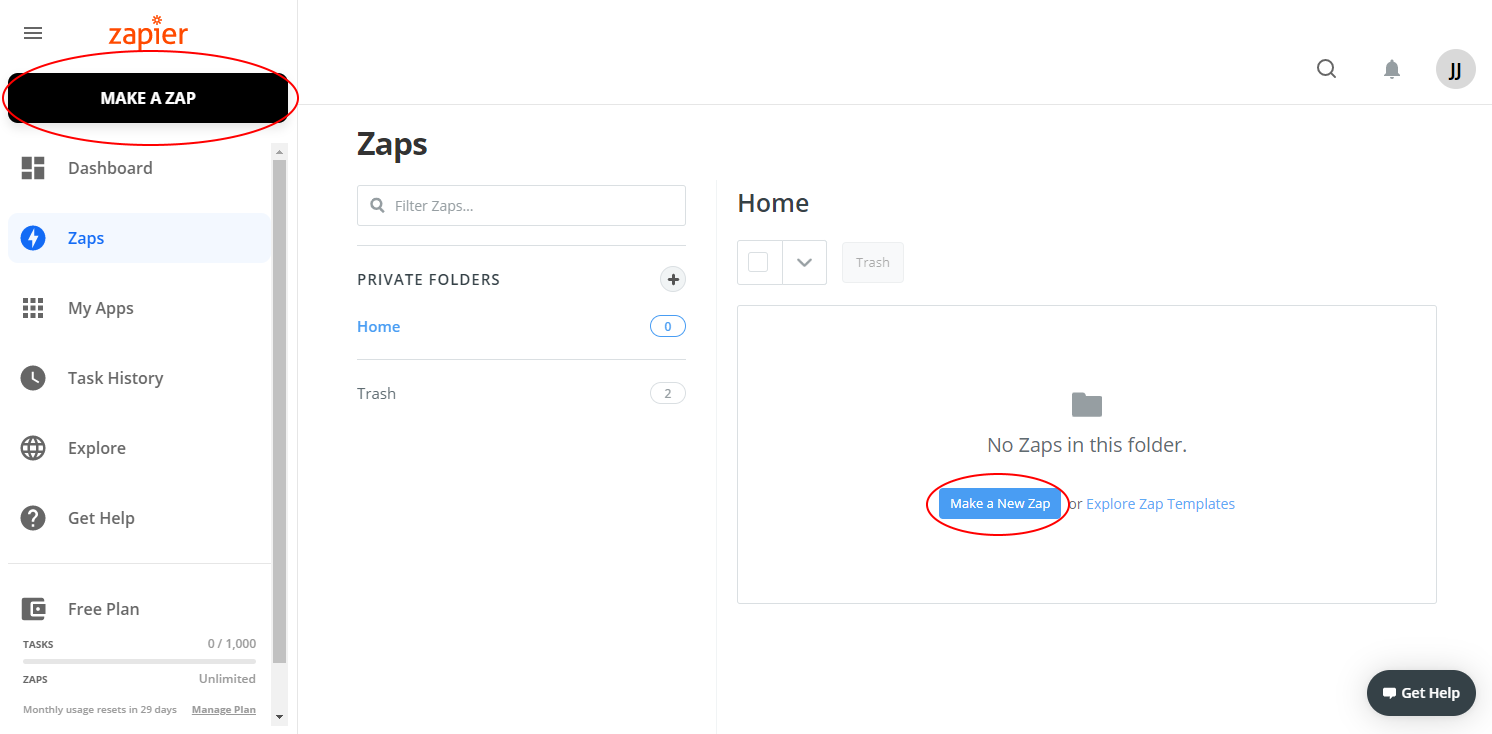Click the Dashboard grid icon
1492x734 pixels.
(33, 168)
